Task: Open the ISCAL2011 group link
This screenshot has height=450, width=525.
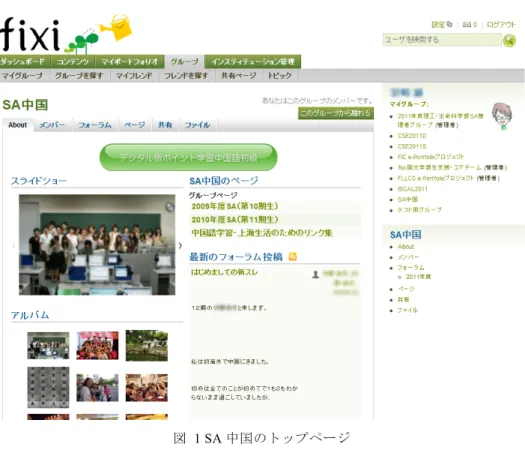Action: [412, 189]
